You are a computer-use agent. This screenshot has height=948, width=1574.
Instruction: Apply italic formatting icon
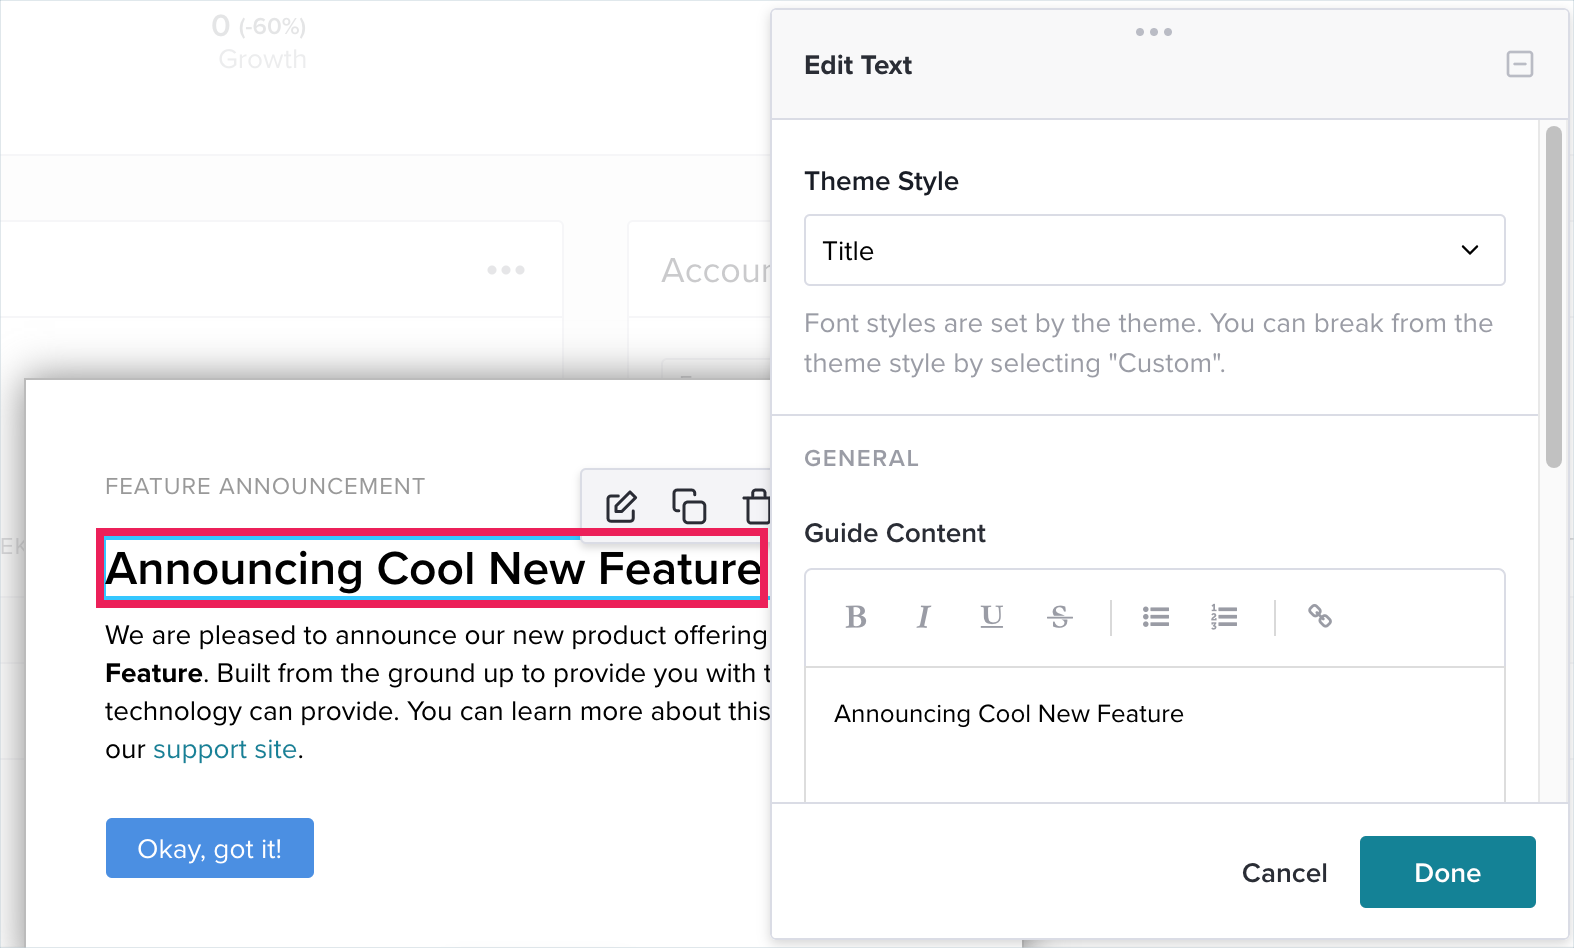point(923,617)
